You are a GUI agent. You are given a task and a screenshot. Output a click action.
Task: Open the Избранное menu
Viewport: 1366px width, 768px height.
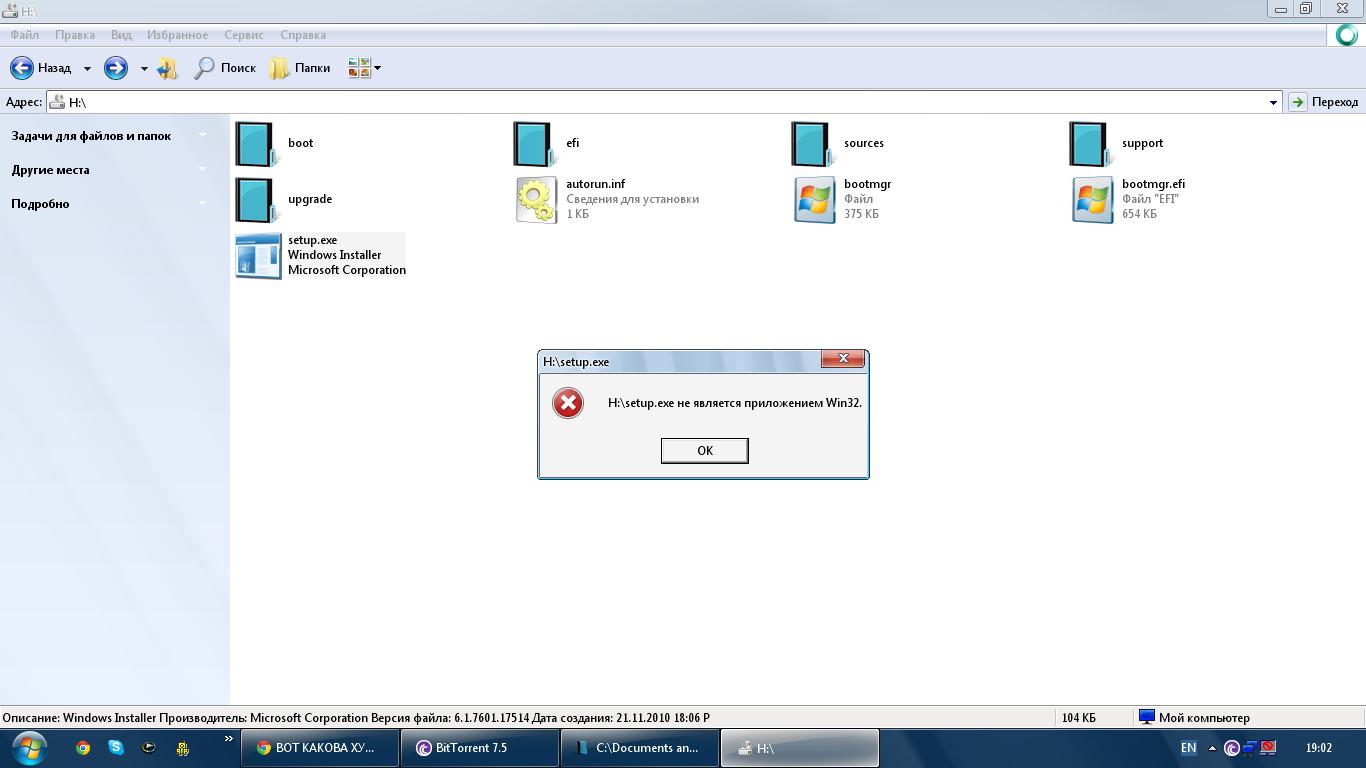(x=177, y=35)
